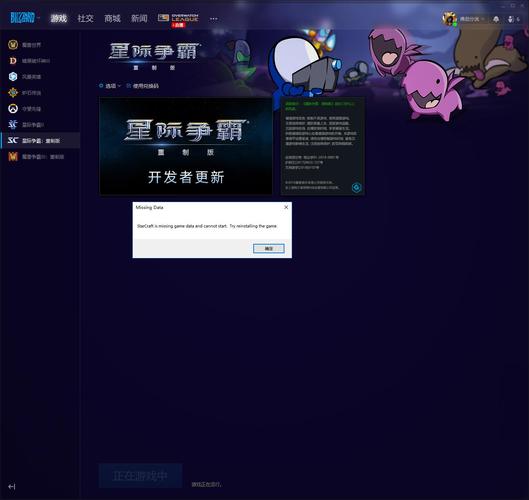Expand the account name dropdown

(472, 19)
